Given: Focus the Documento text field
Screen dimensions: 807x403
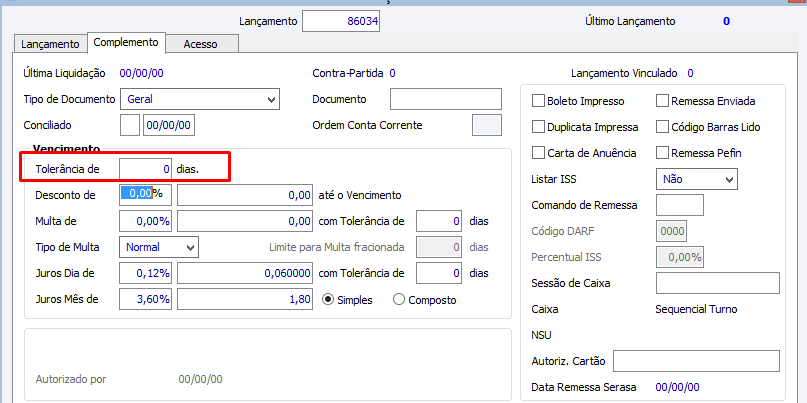Looking at the screenshot, I should pyautogui.click(x=445, y=99).
